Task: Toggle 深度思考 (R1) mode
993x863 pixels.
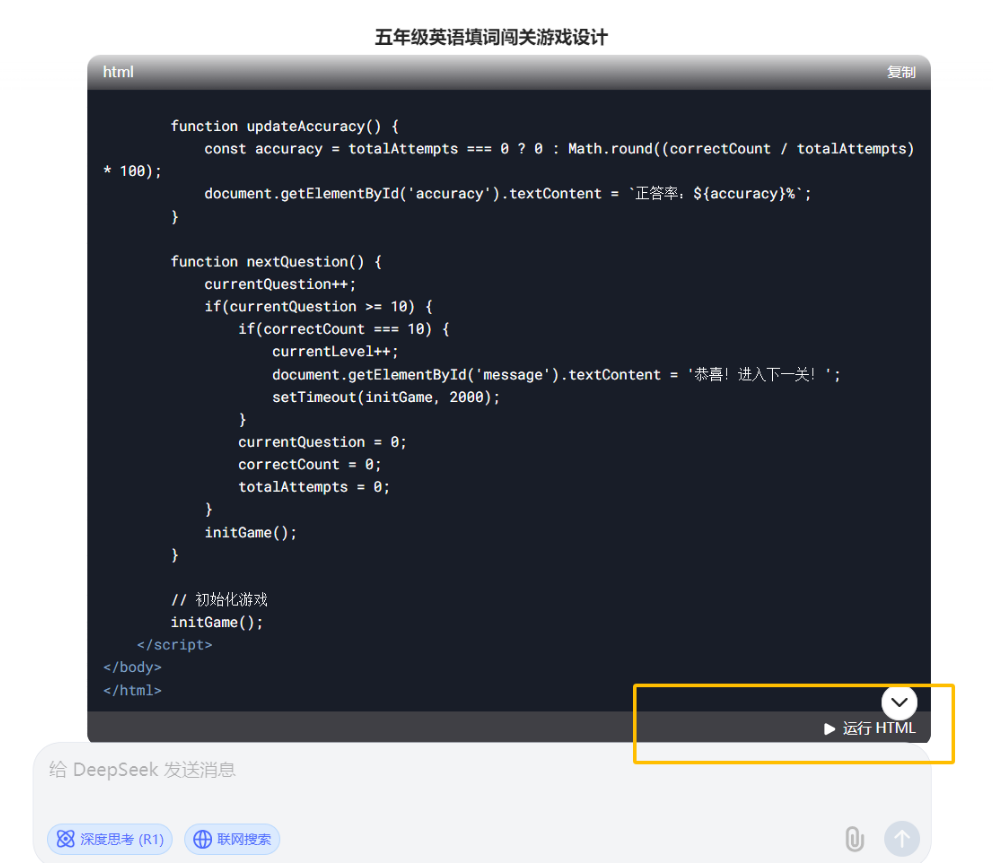Action: click(x=110, y=839)
